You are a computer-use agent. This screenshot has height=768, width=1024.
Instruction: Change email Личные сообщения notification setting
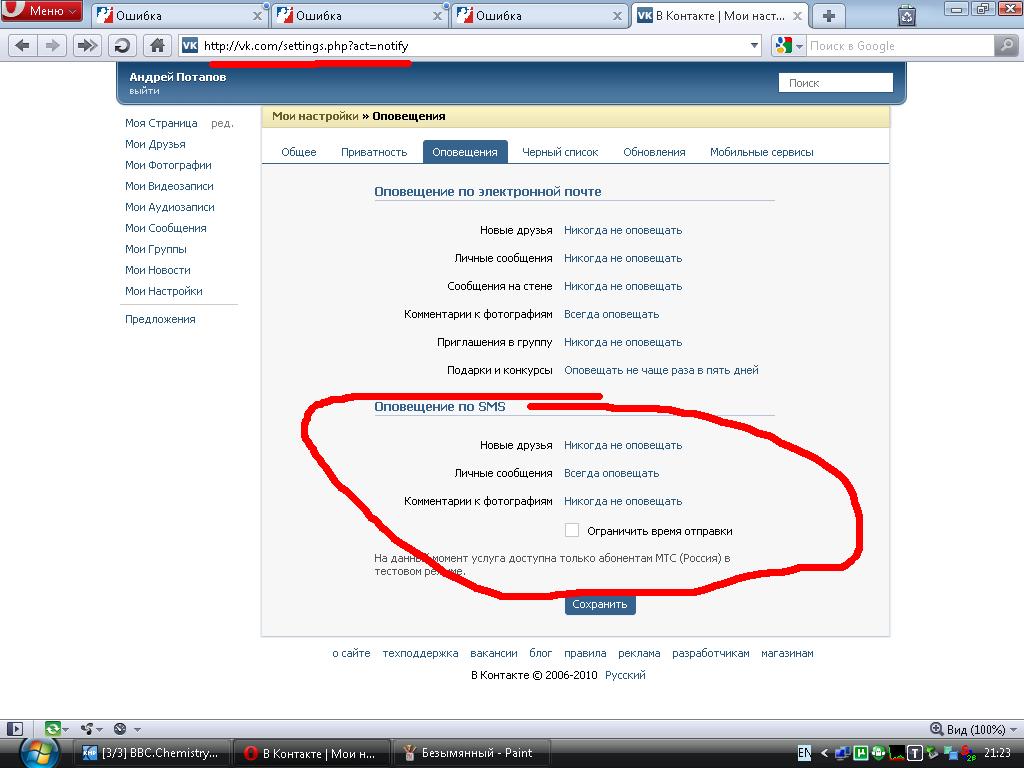point(623,258)
